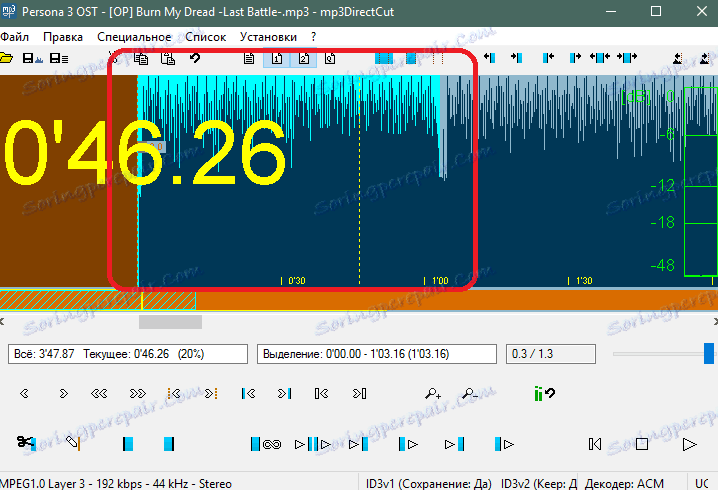Toggle the page 1 toolbar button
This screenshot has height=490, width=718.
277,58
